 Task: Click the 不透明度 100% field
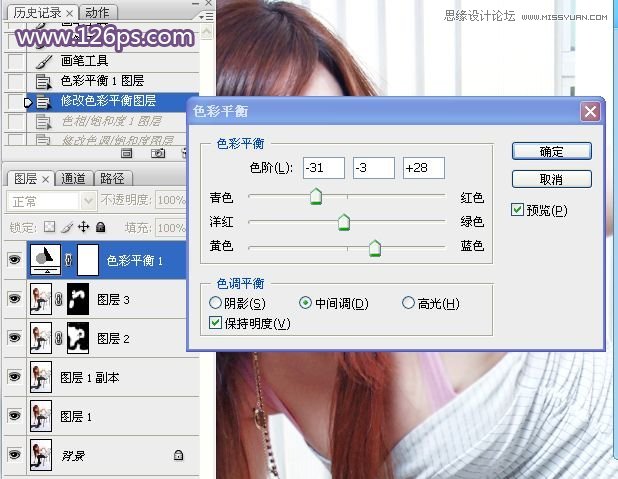pos(170,200)
